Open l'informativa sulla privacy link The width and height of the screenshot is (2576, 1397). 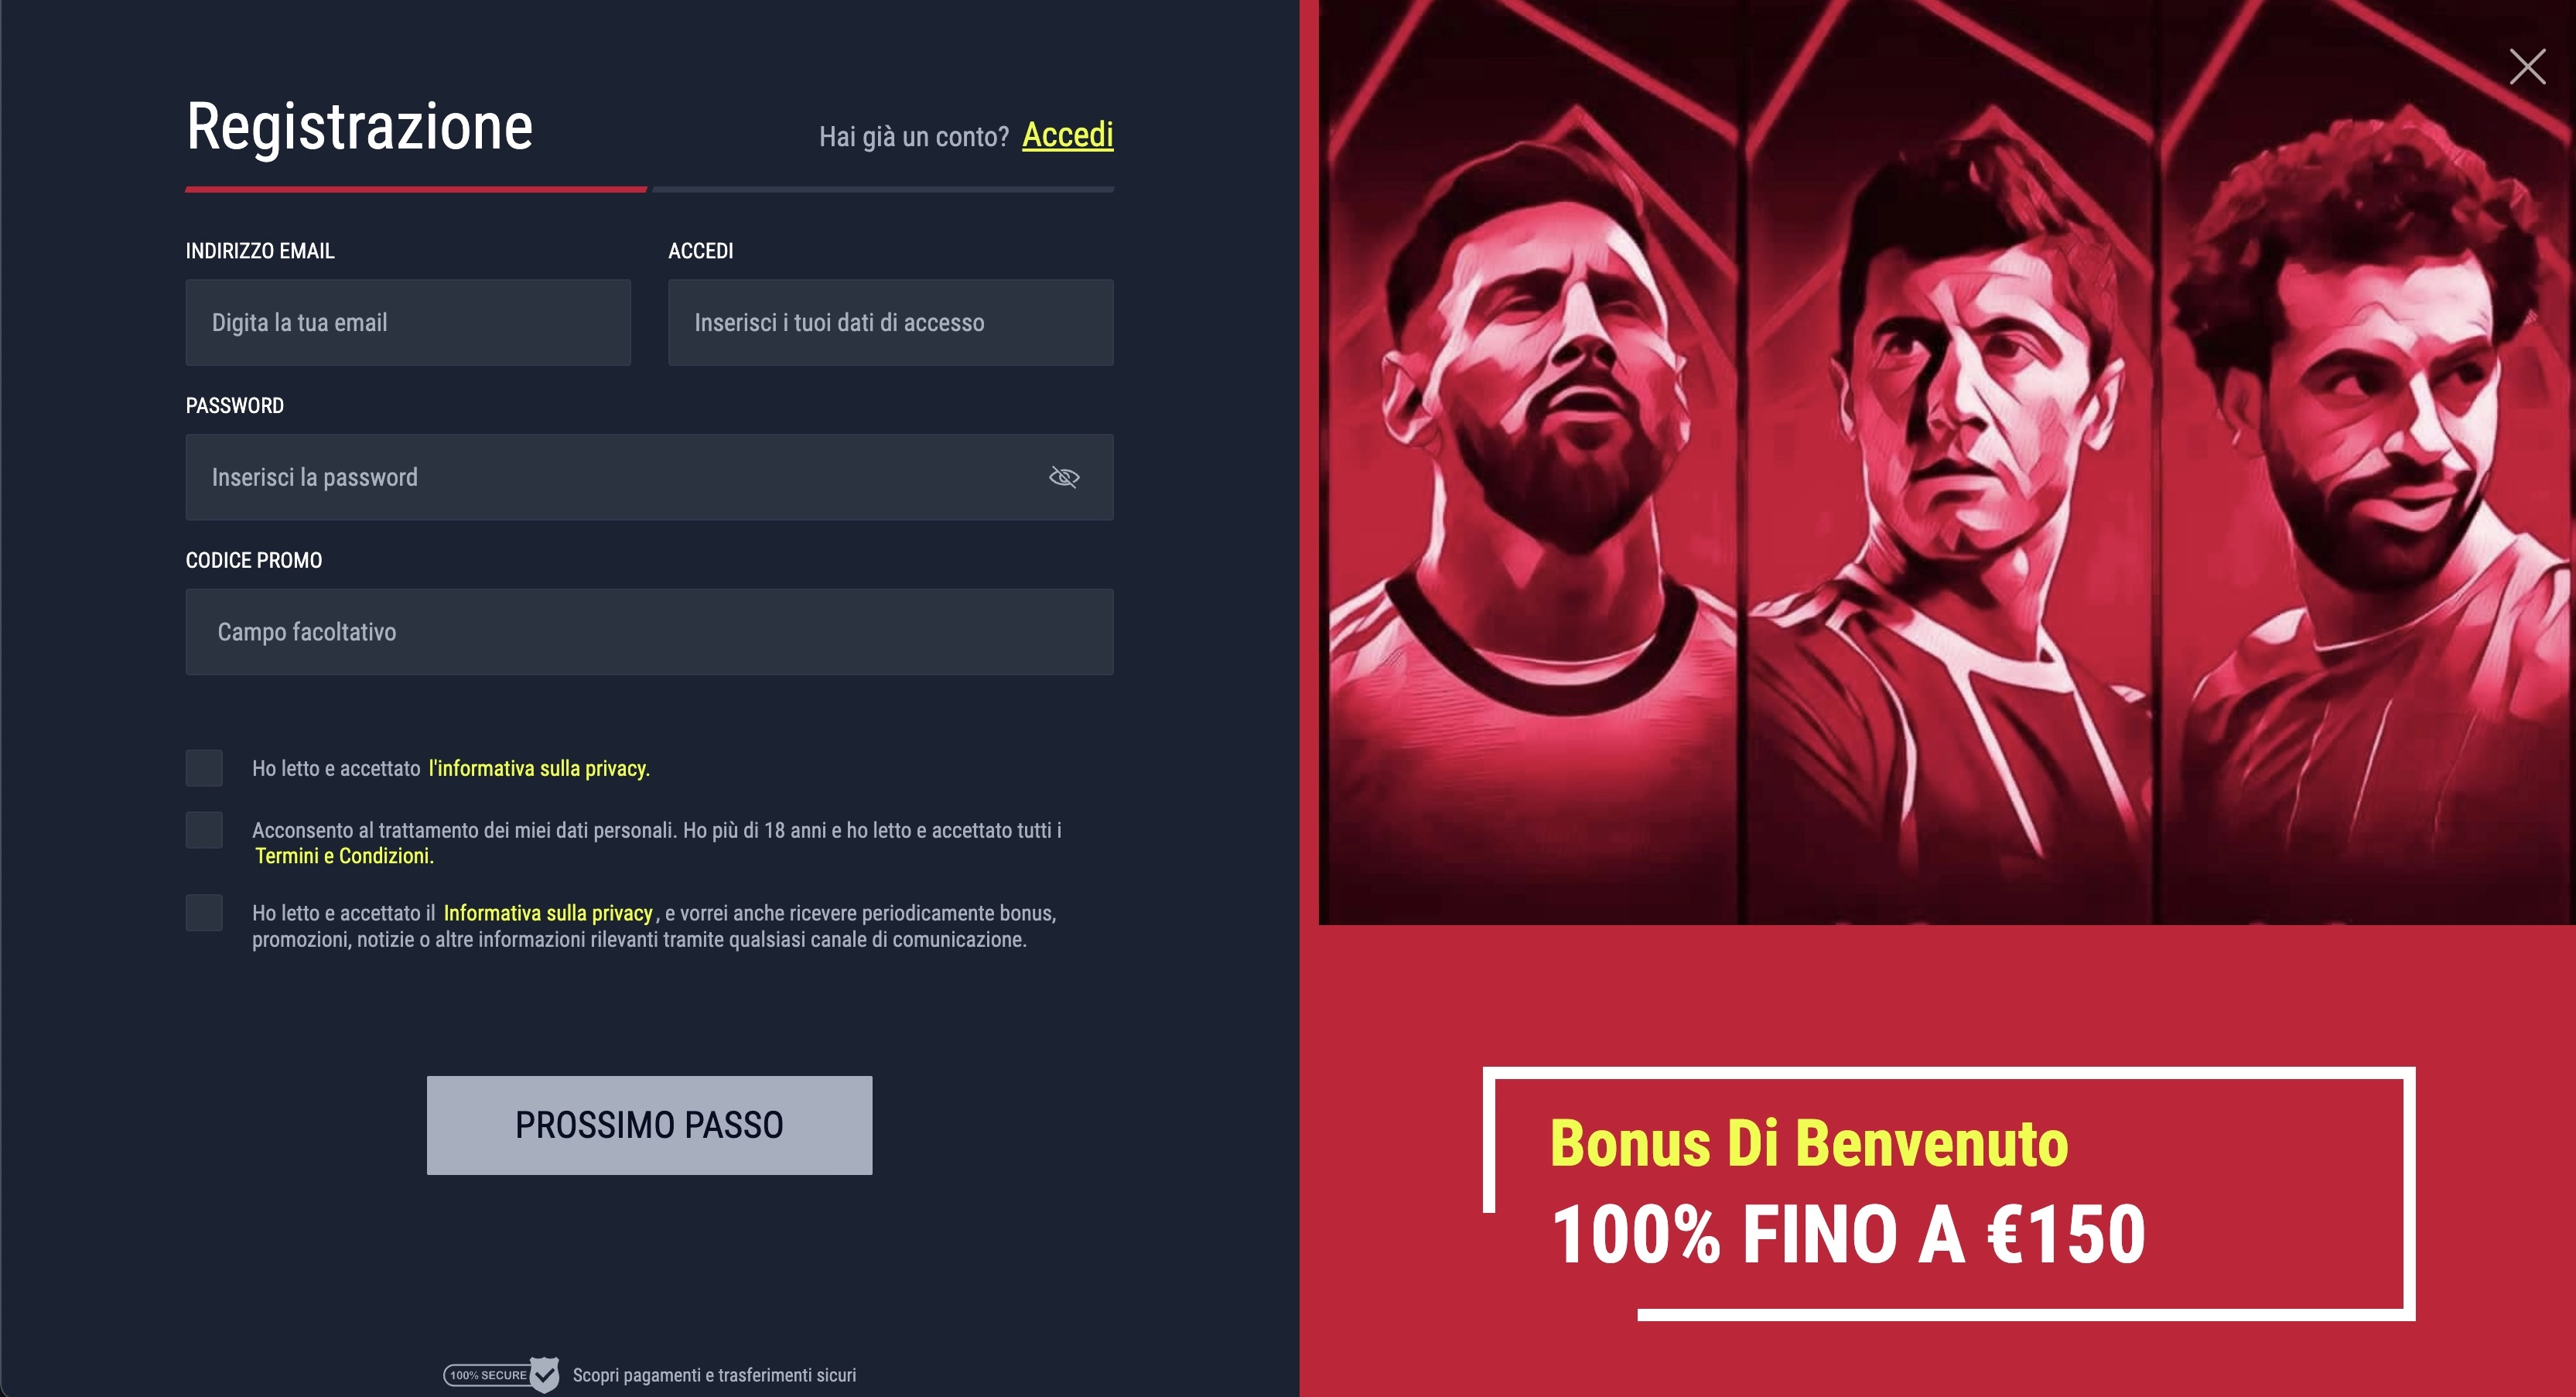(x=539, y=768)
